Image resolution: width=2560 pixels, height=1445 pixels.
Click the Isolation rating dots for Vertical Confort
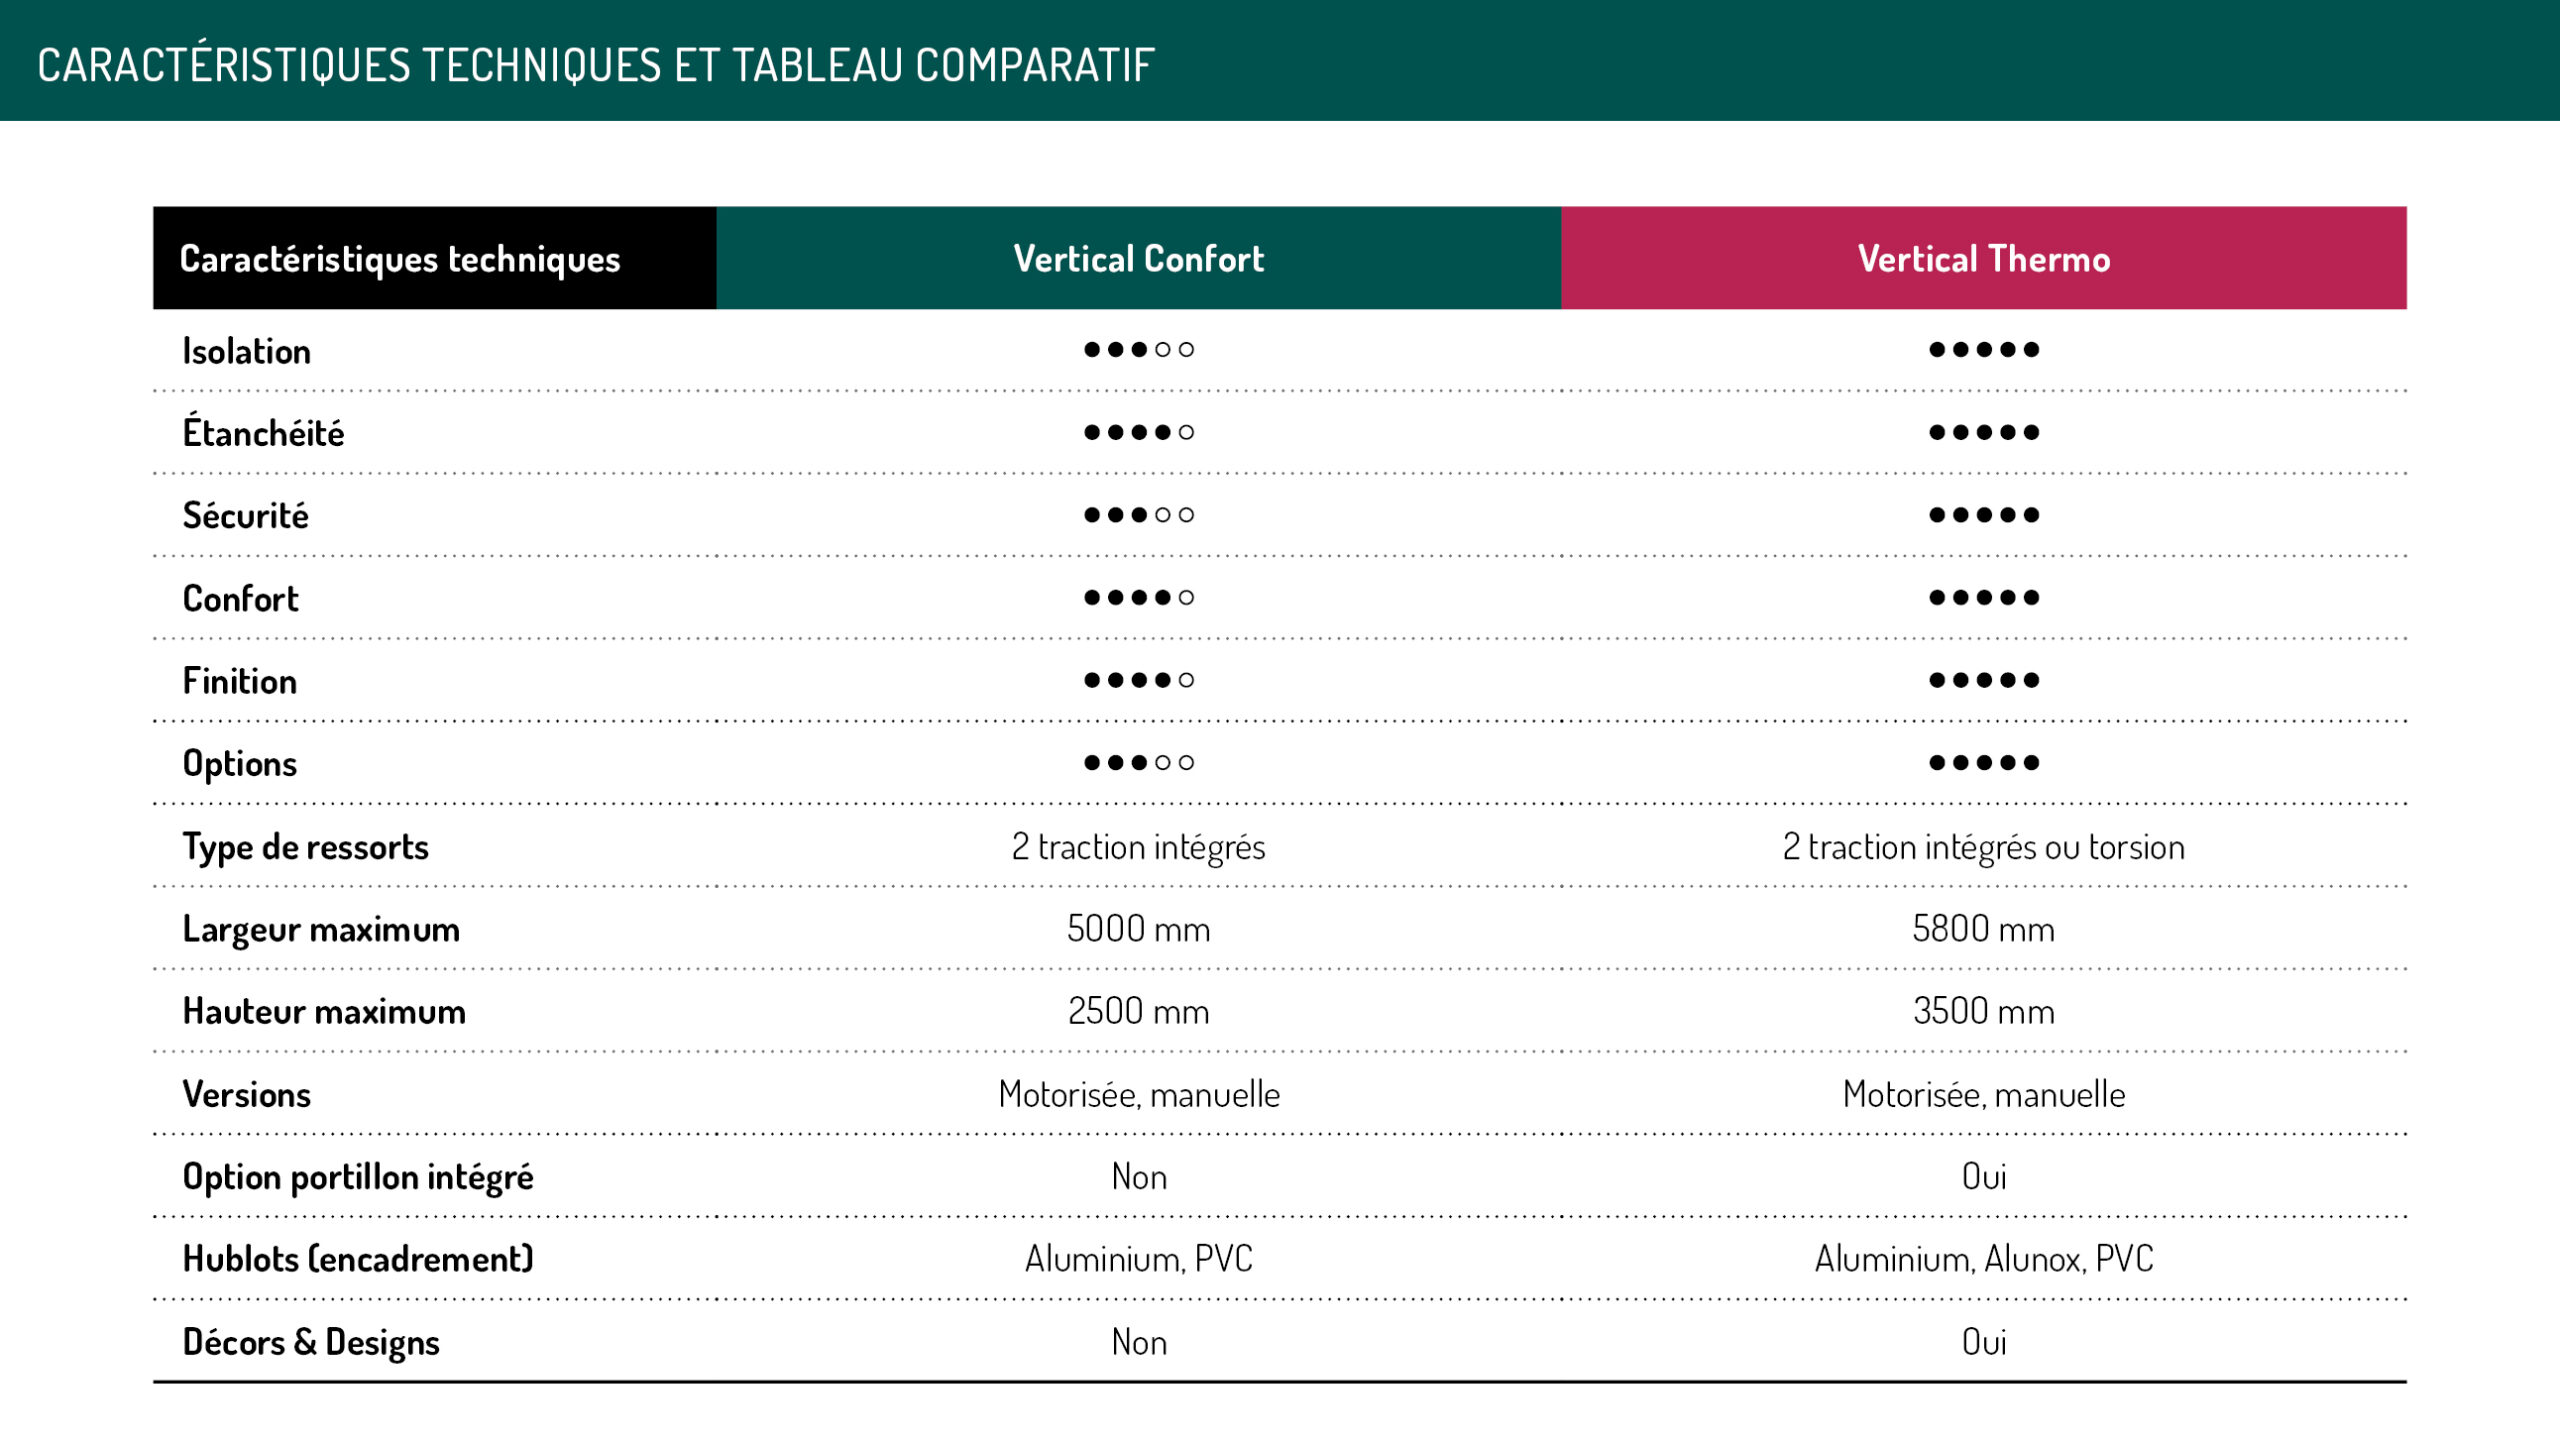click(x=1139, y=350)
